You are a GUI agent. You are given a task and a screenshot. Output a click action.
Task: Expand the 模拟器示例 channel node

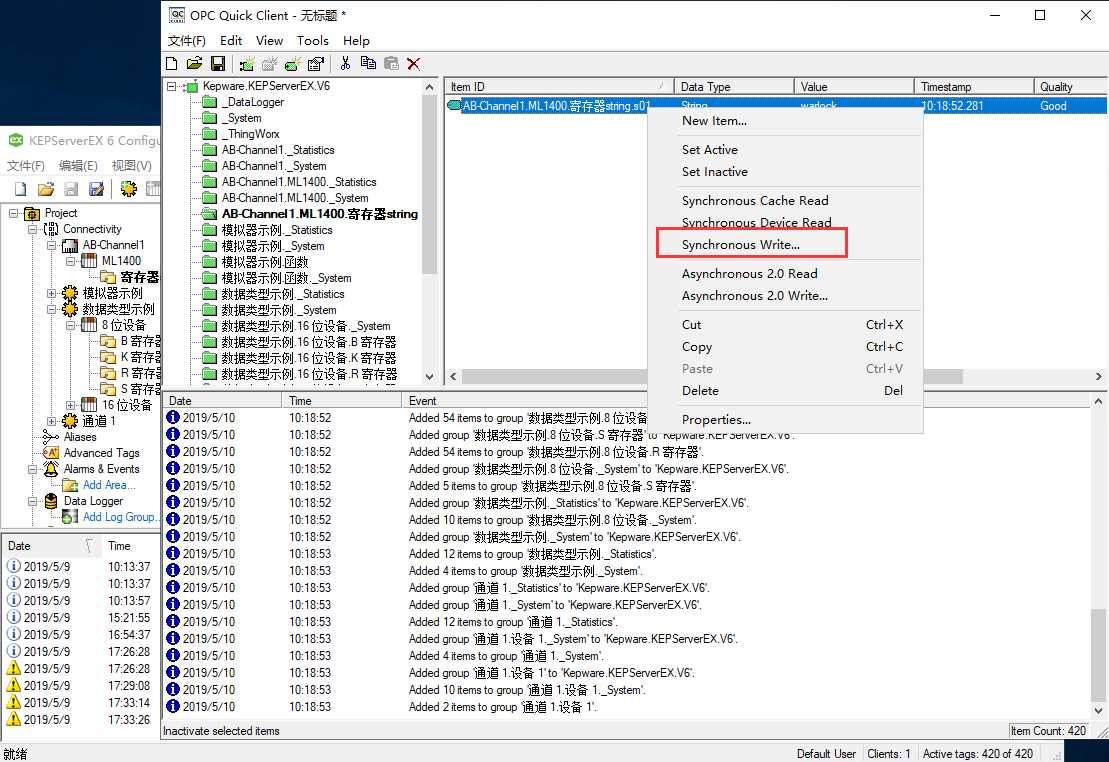point(51,293)
